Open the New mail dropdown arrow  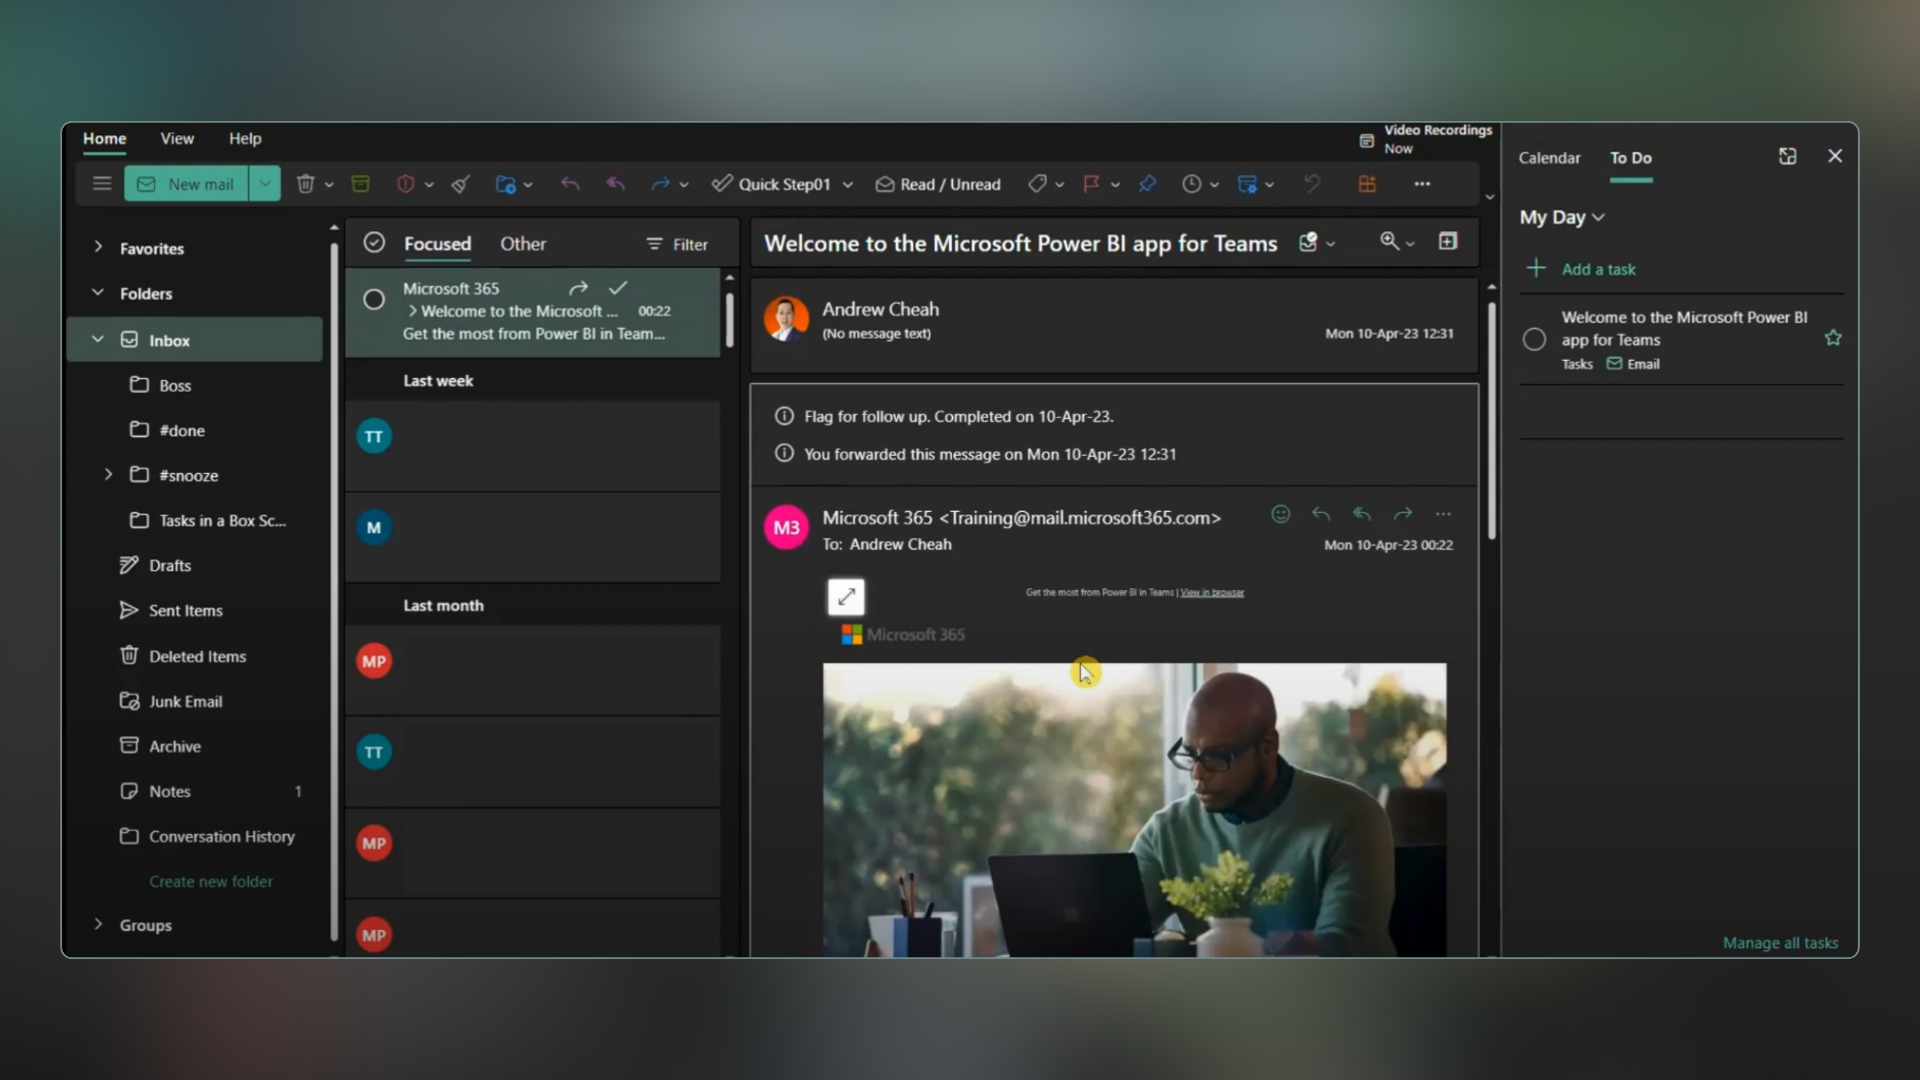[265, 184]
